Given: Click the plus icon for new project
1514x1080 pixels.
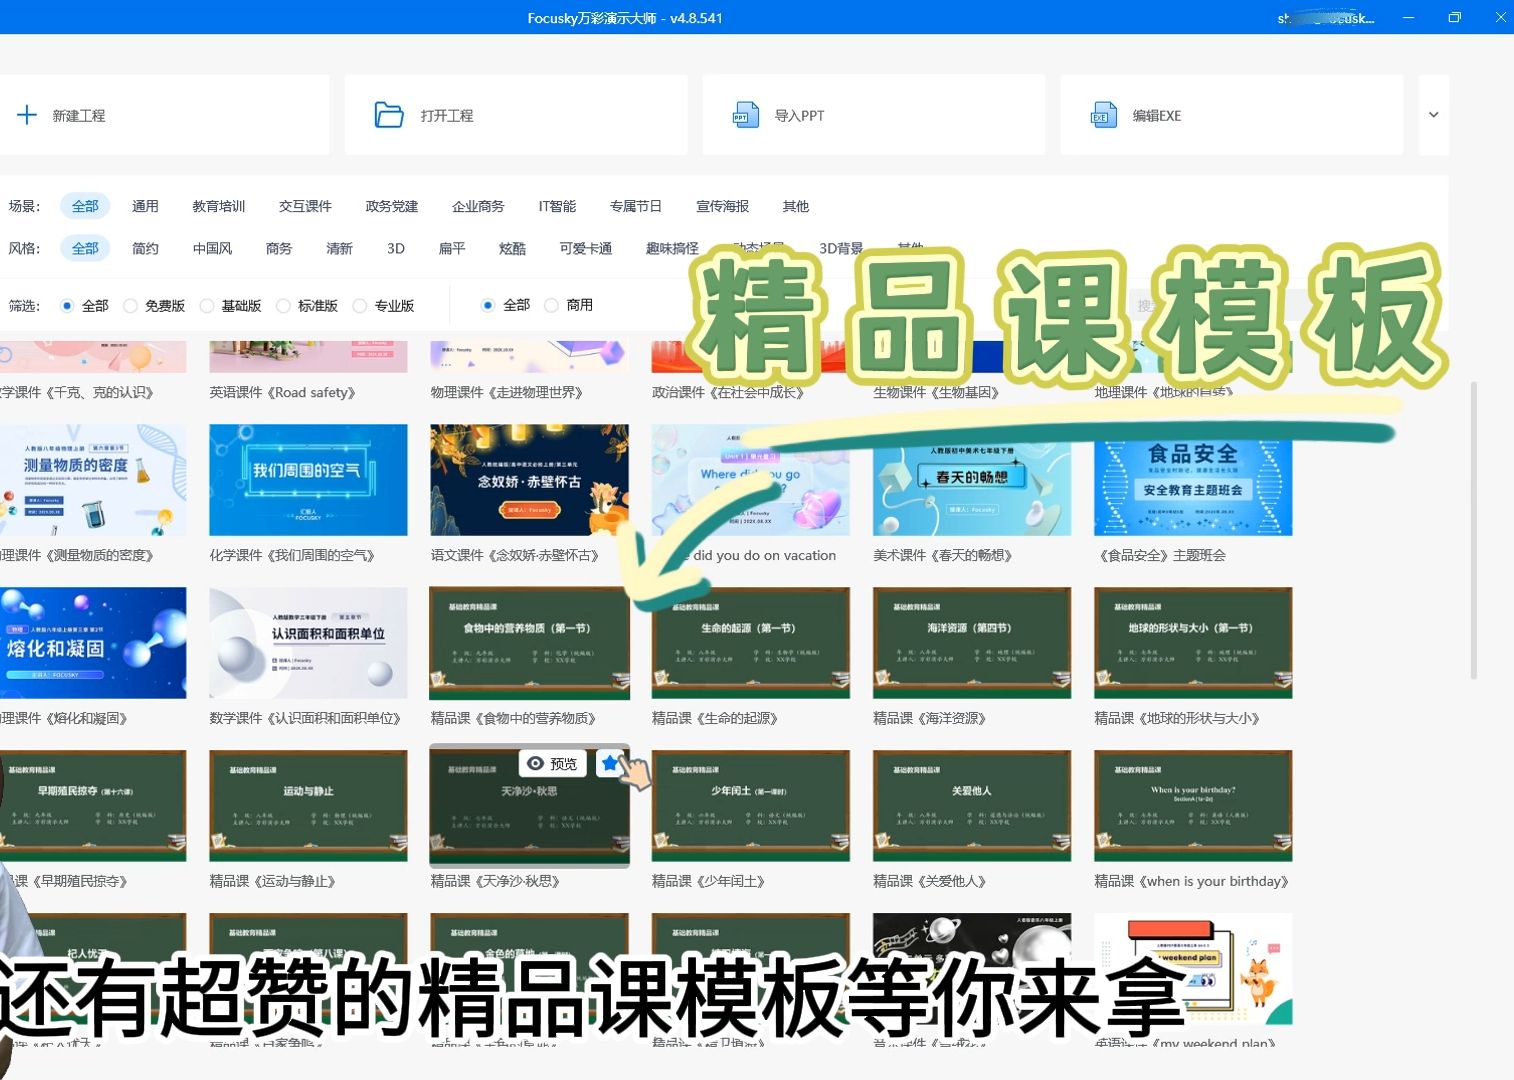Looking at the screenshot, I should click(x=27, y=115).
